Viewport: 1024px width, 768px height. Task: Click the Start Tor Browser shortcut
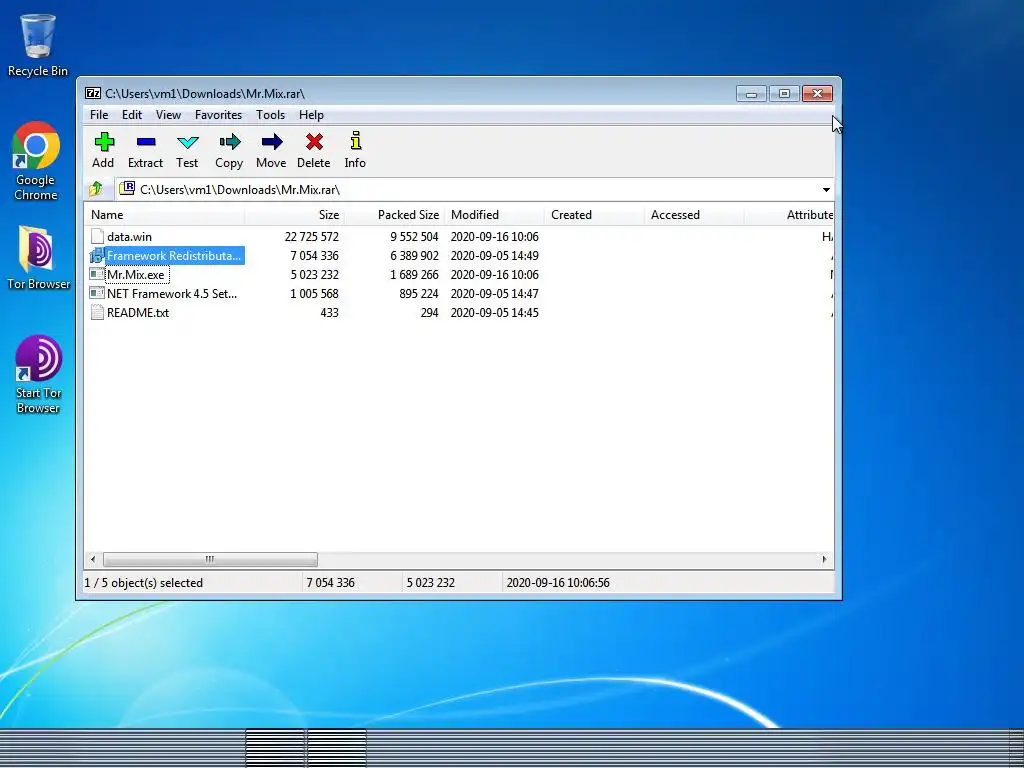(39, 359)
